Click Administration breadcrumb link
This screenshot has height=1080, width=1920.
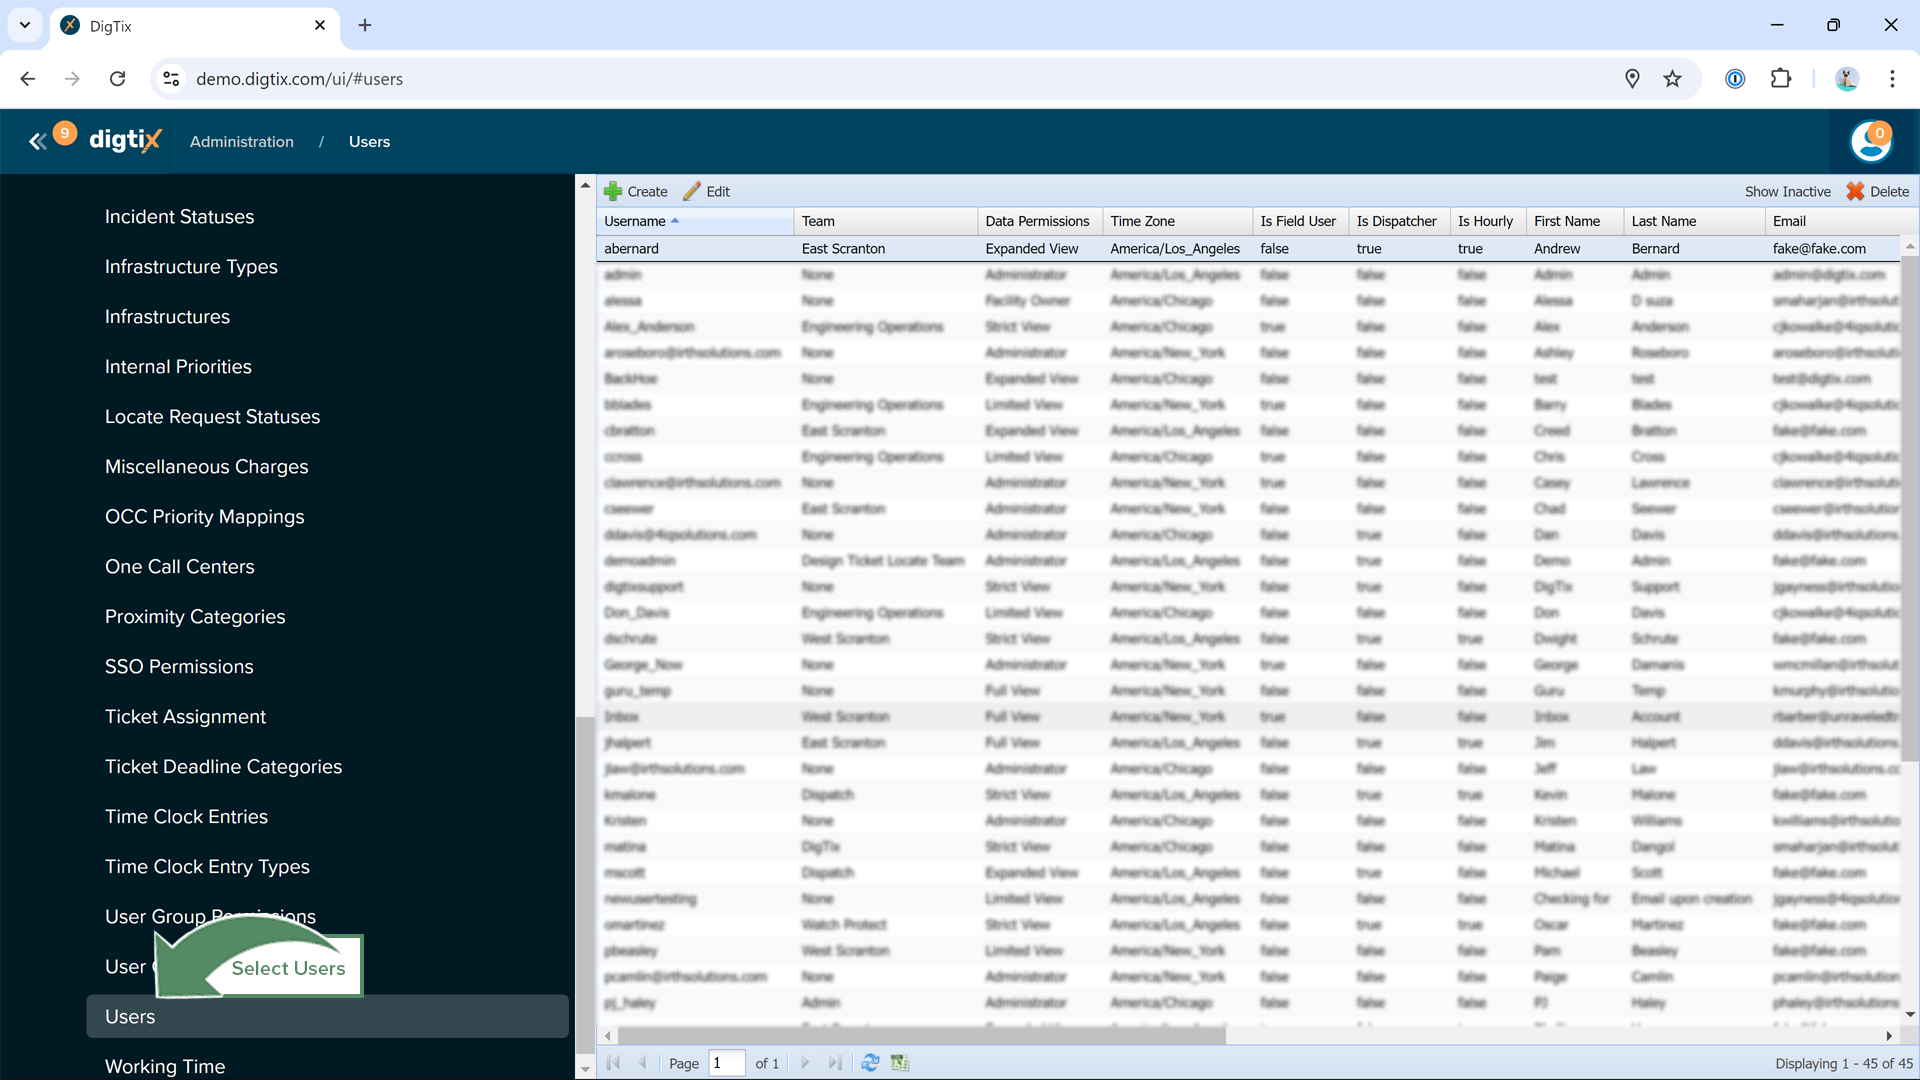tap(242, 142)
